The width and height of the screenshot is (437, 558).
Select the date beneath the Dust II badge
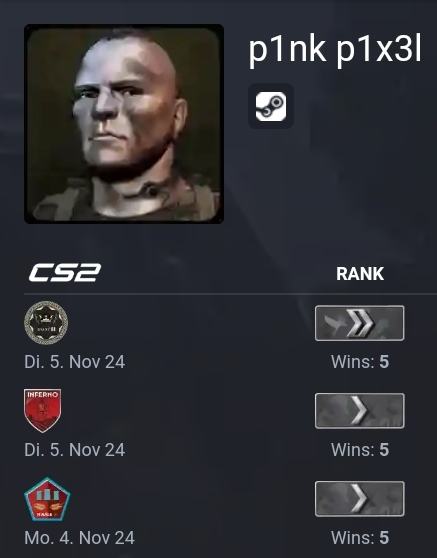(x=75, y=362)
